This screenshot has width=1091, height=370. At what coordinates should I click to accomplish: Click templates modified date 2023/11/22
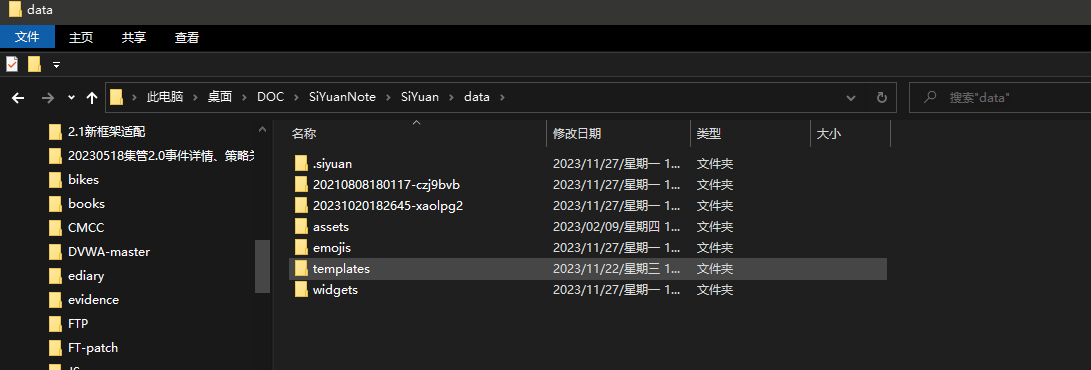pos(616,268)
